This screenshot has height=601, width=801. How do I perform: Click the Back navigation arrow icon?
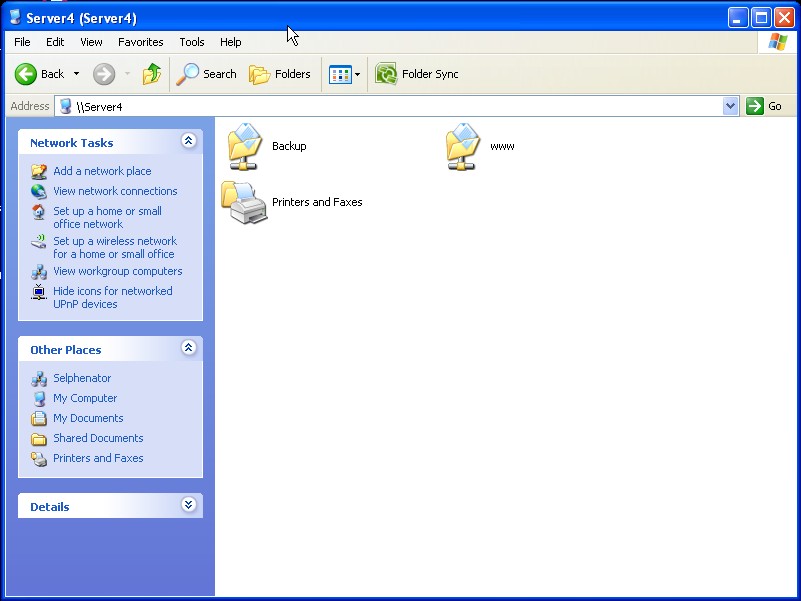[x=26, y=74]
